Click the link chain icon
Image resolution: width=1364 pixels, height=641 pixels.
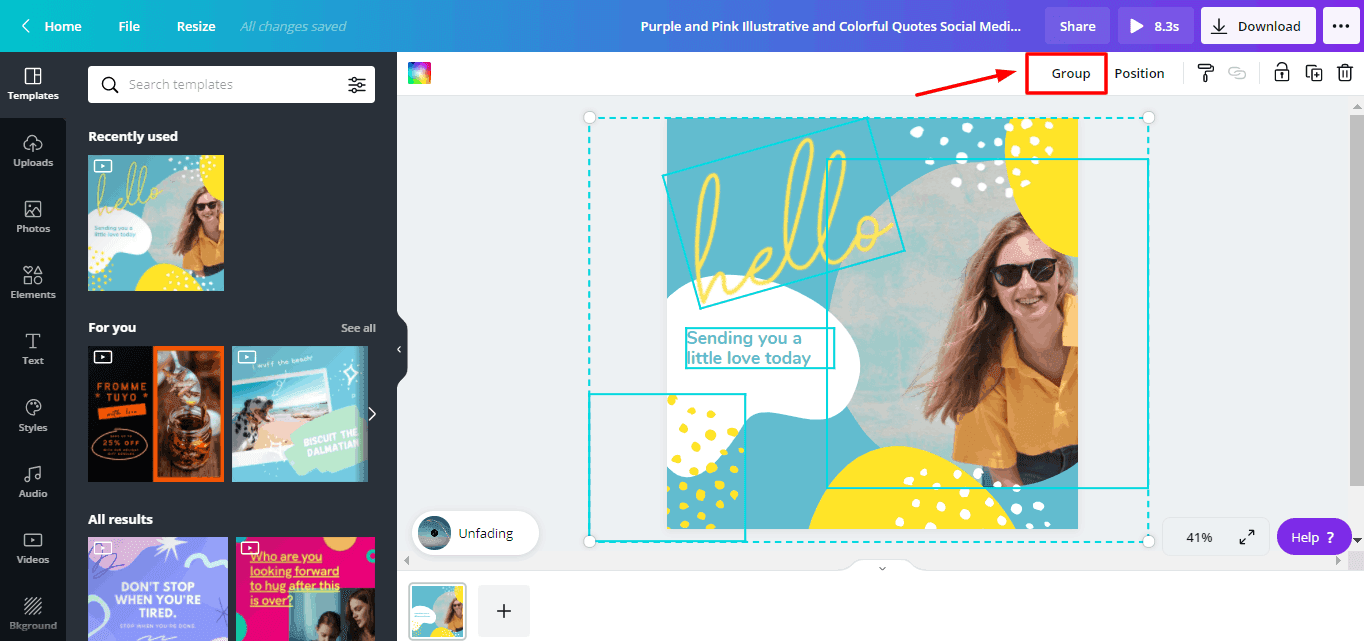[1237, 73]
